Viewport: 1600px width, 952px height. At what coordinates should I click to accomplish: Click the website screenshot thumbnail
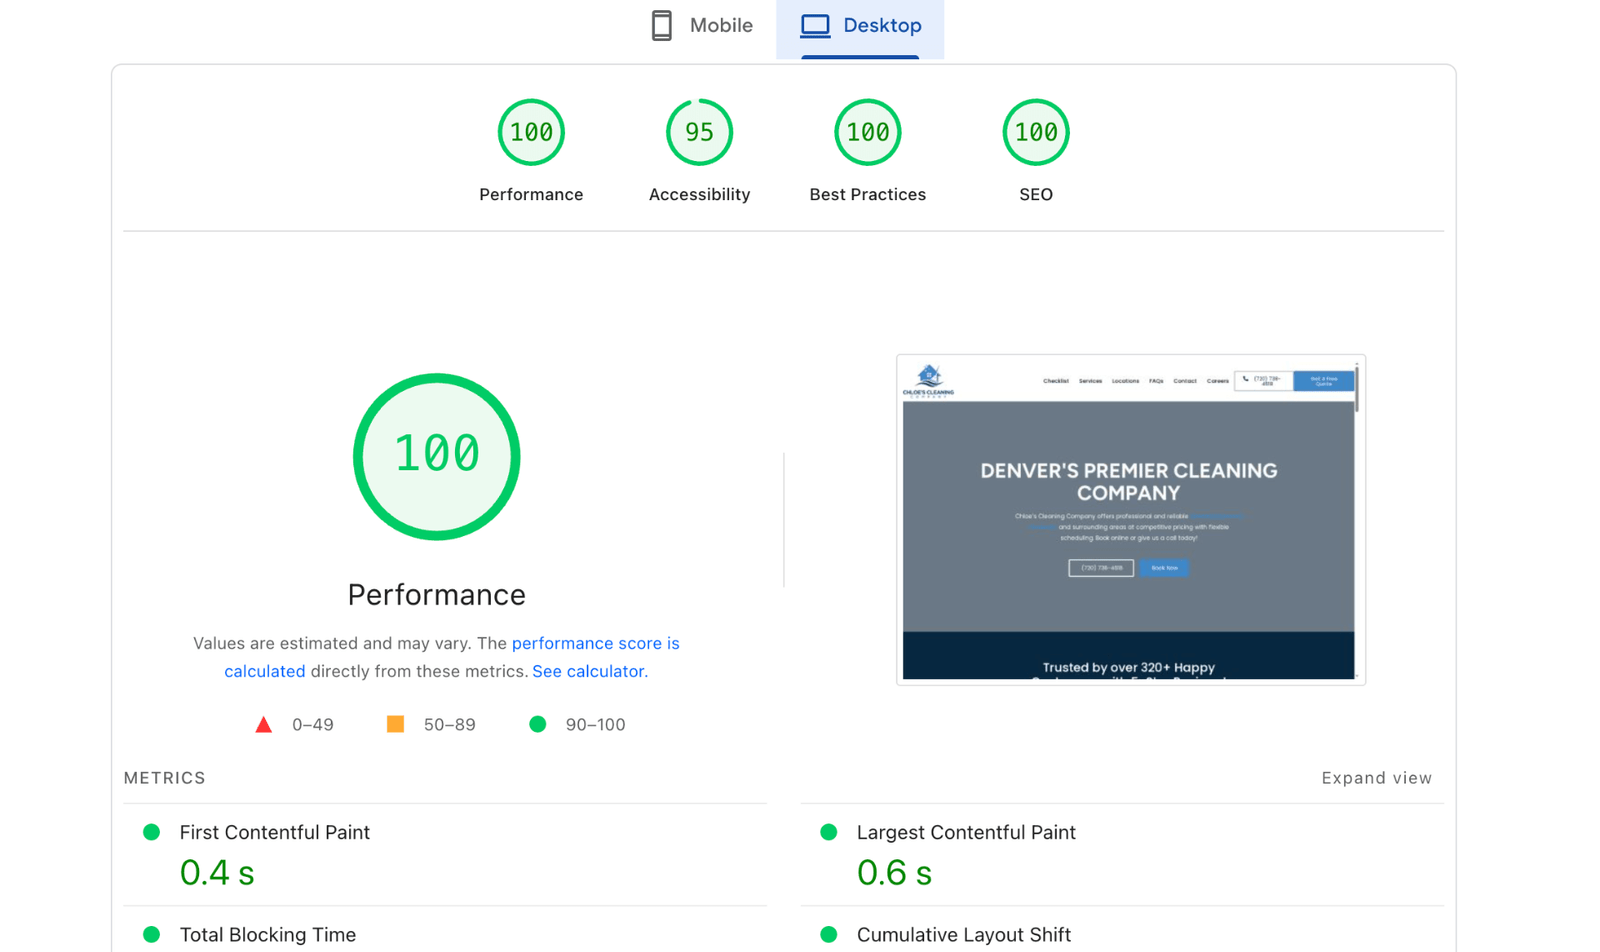1130,519
